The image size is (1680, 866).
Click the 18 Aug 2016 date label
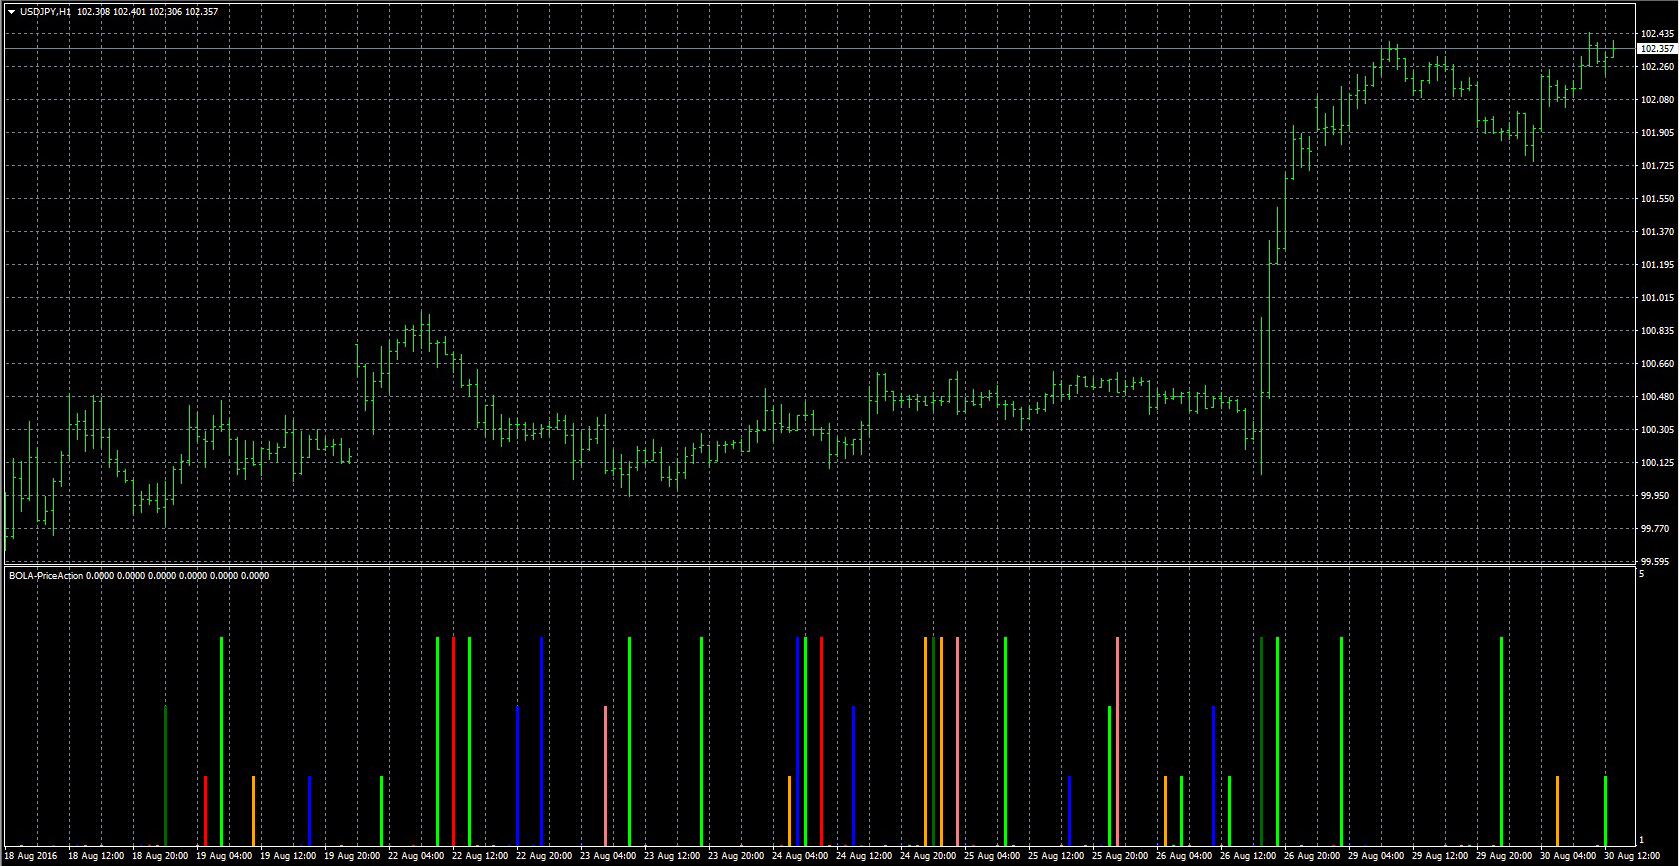pos(35,856)
